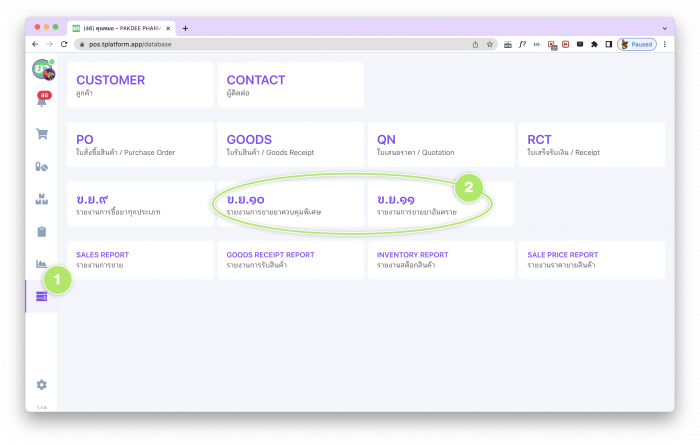This screenshot has height=445, width=700.
Task: Open the SALES REPORT link
Action: pyautogui.click(x=140, y=259)
